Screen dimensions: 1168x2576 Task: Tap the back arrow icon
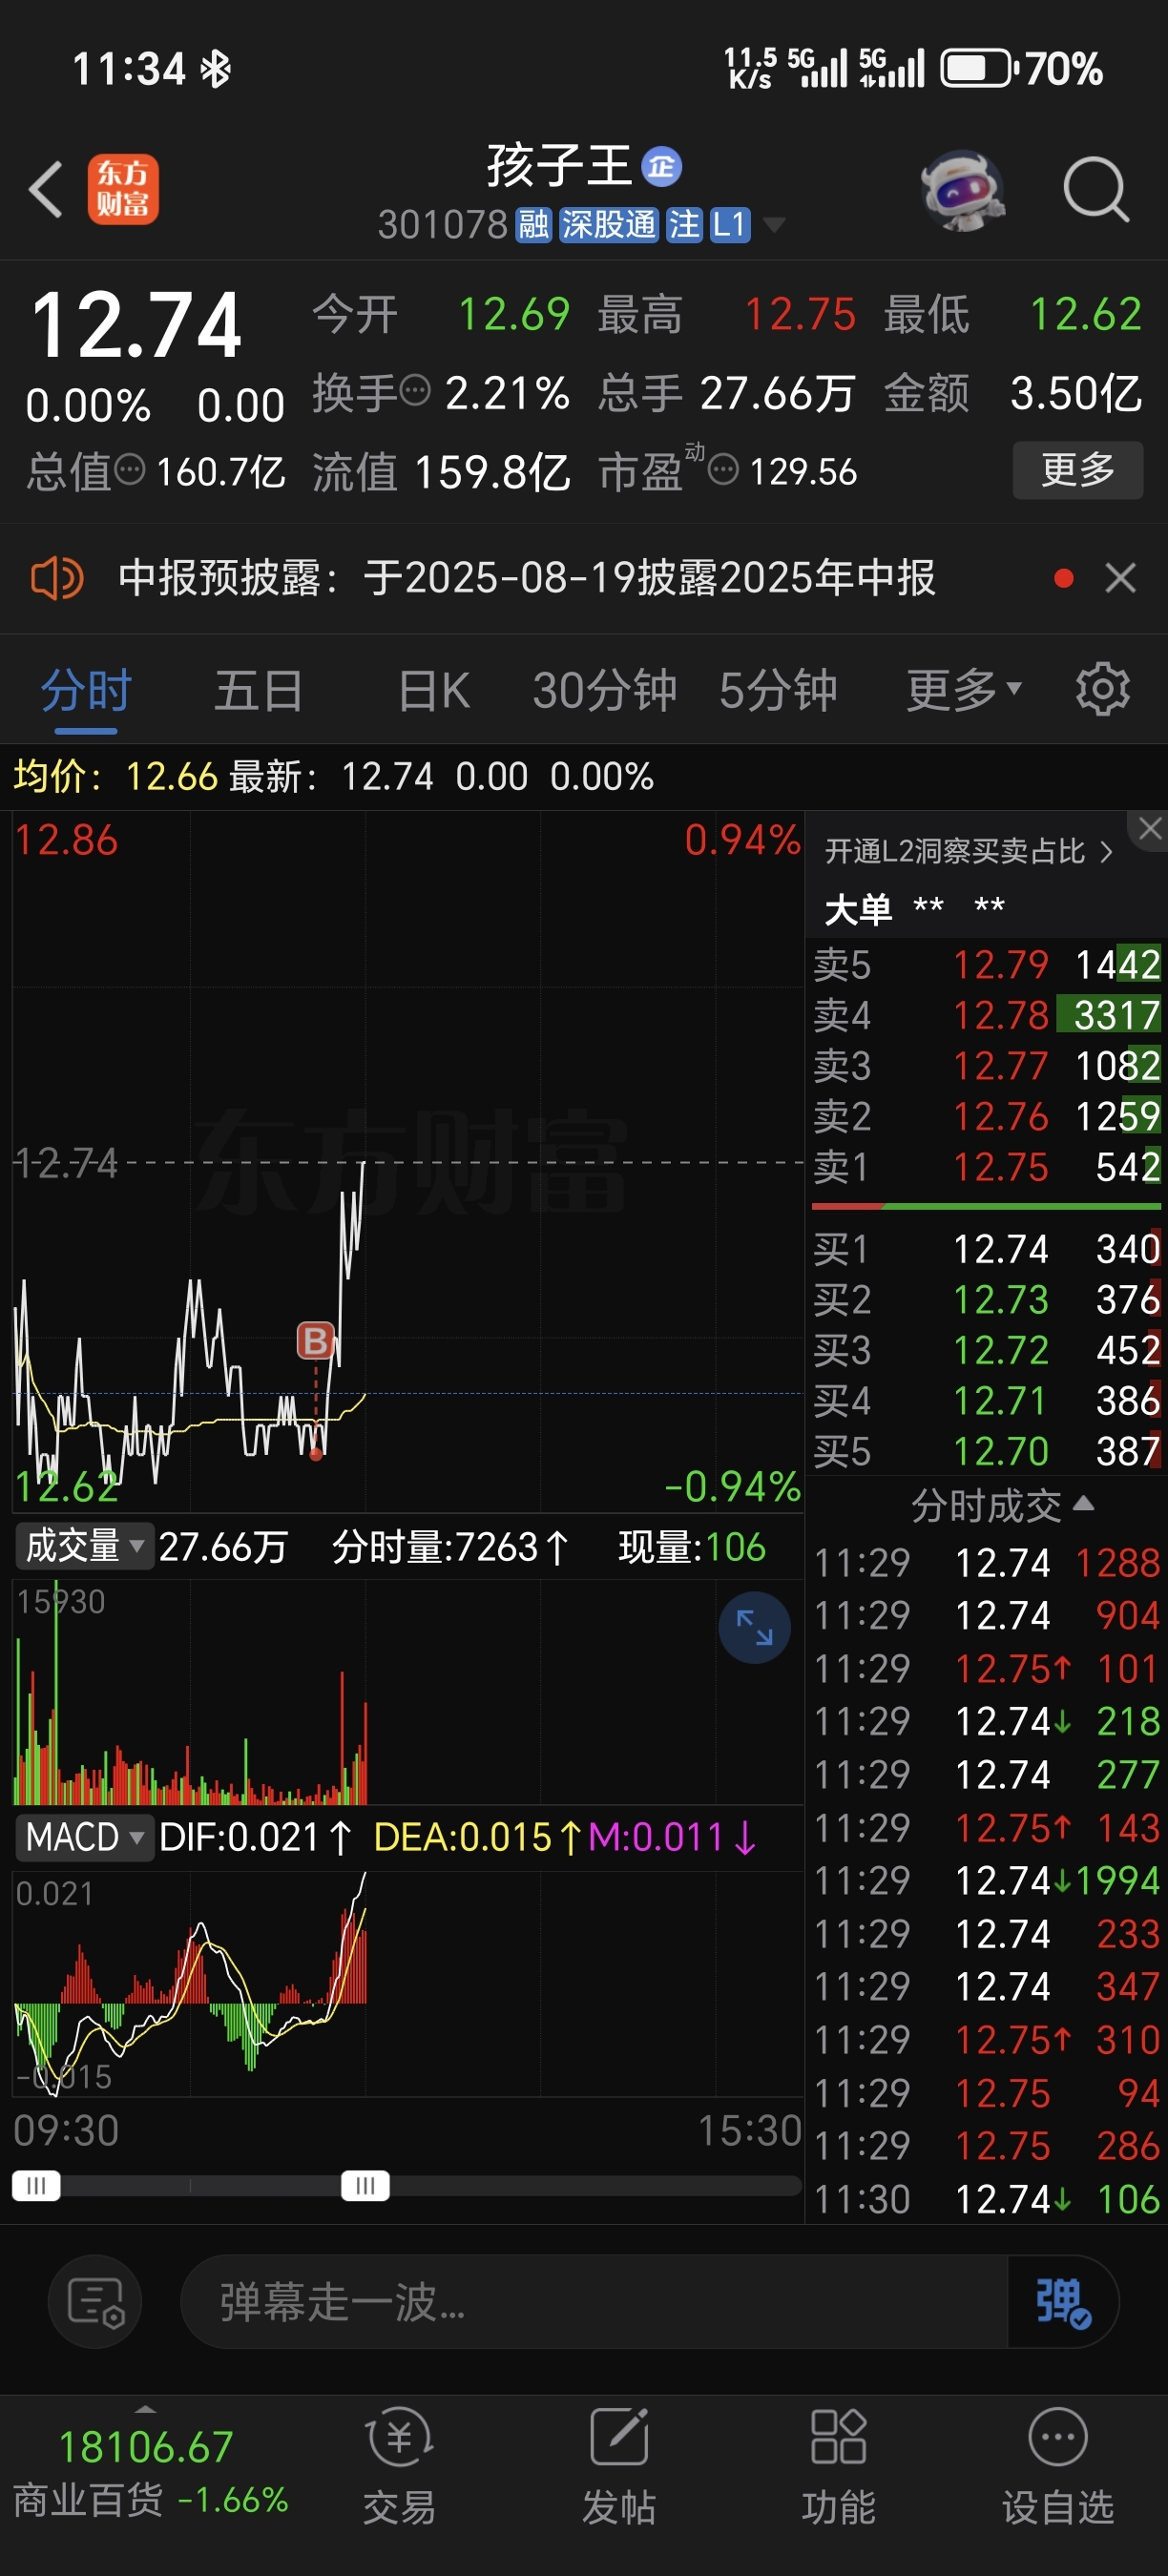(x=46, y=188)
